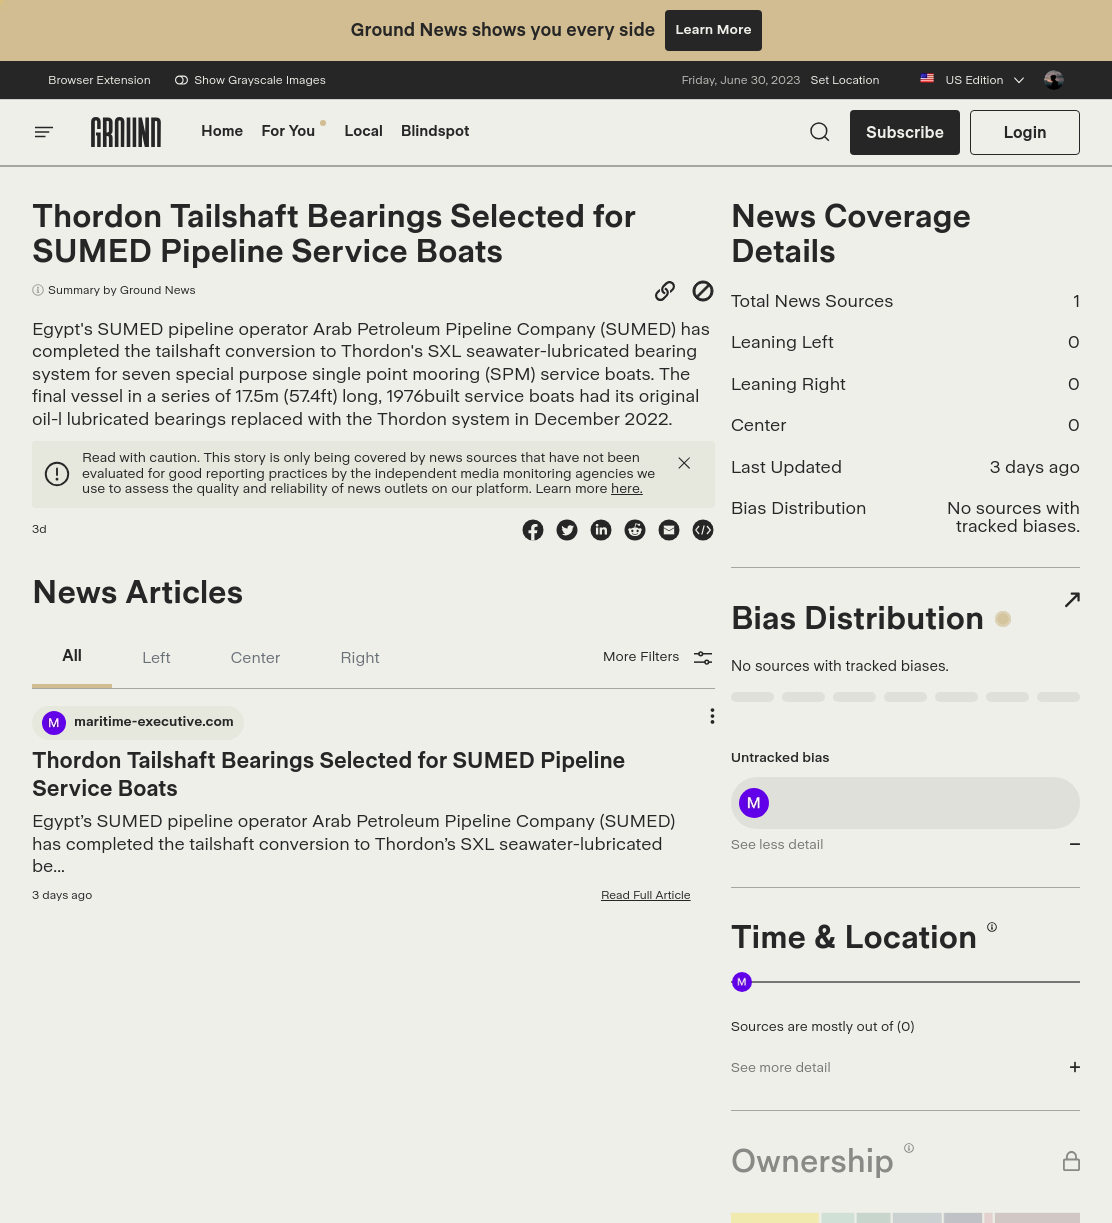This screenshot has height=1223, width=1112.
Task: Open the More Filters sliders icon
Action: 703,658
